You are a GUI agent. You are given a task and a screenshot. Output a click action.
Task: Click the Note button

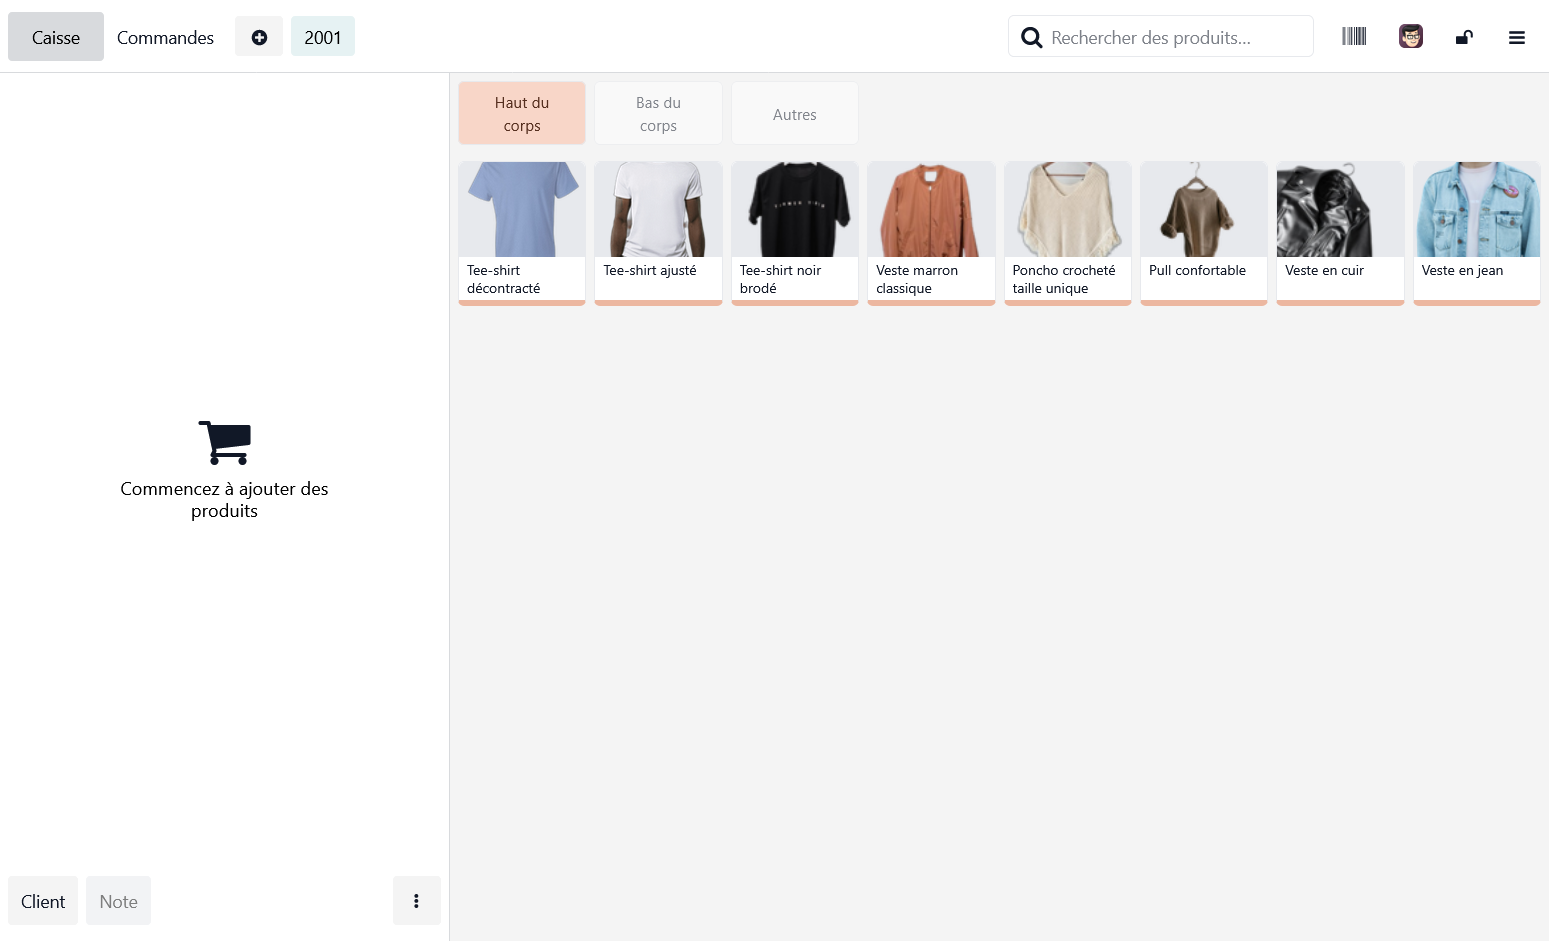click(118, 900)
